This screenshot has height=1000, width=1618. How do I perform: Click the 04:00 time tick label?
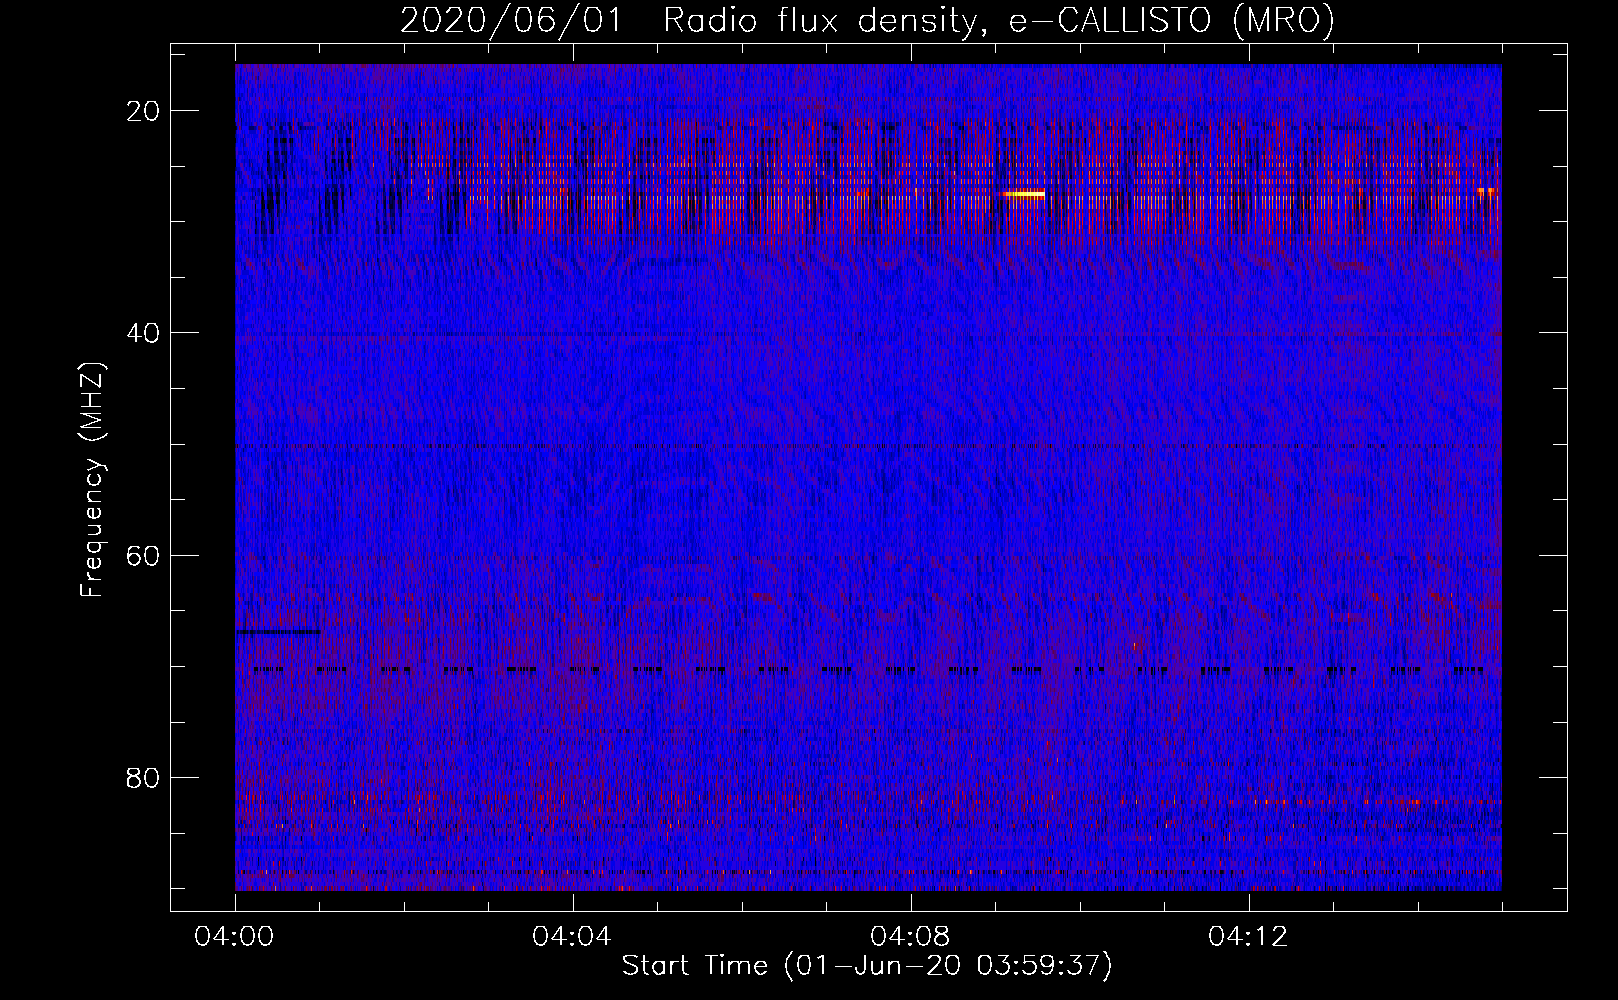coord(235,937)
